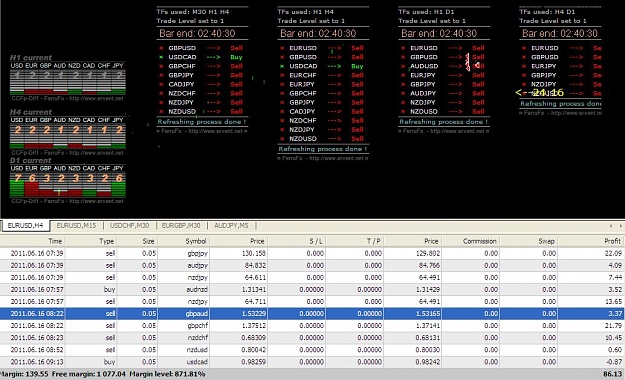
Task: Click the Margin level 871.81% status text
Action: [x=167, y=374]
